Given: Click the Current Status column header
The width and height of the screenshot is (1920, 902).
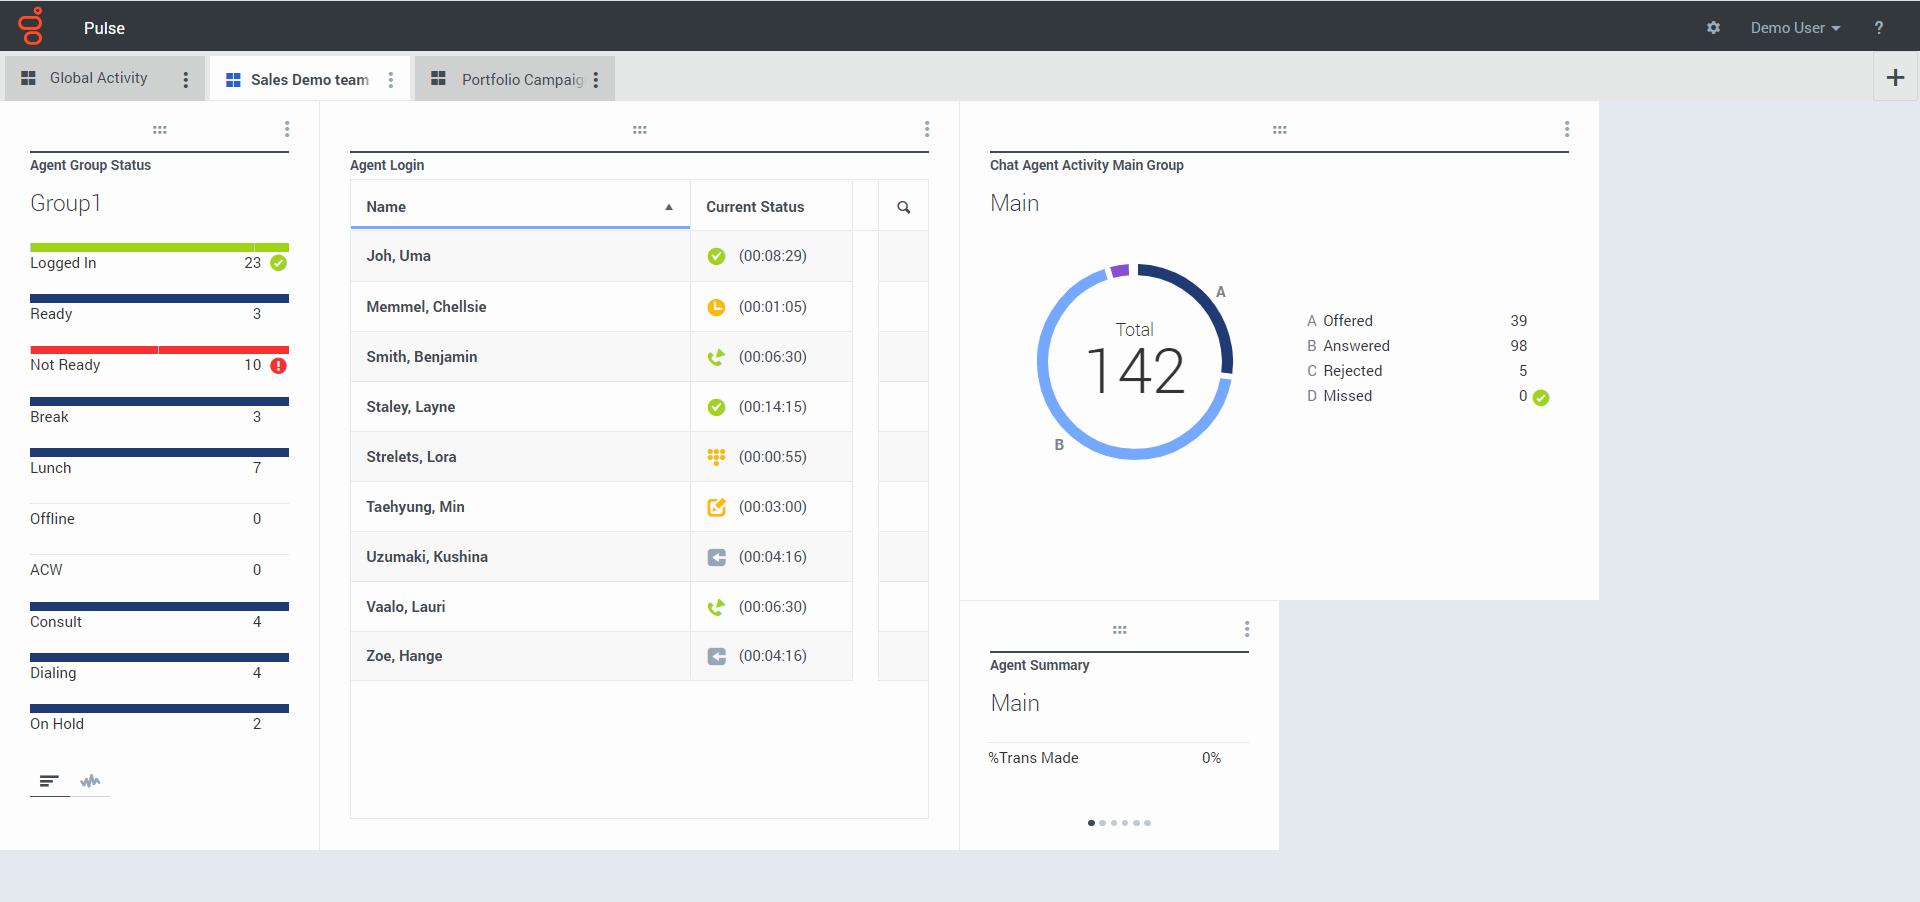Looking at the screenshot, I should pos(755,207).
